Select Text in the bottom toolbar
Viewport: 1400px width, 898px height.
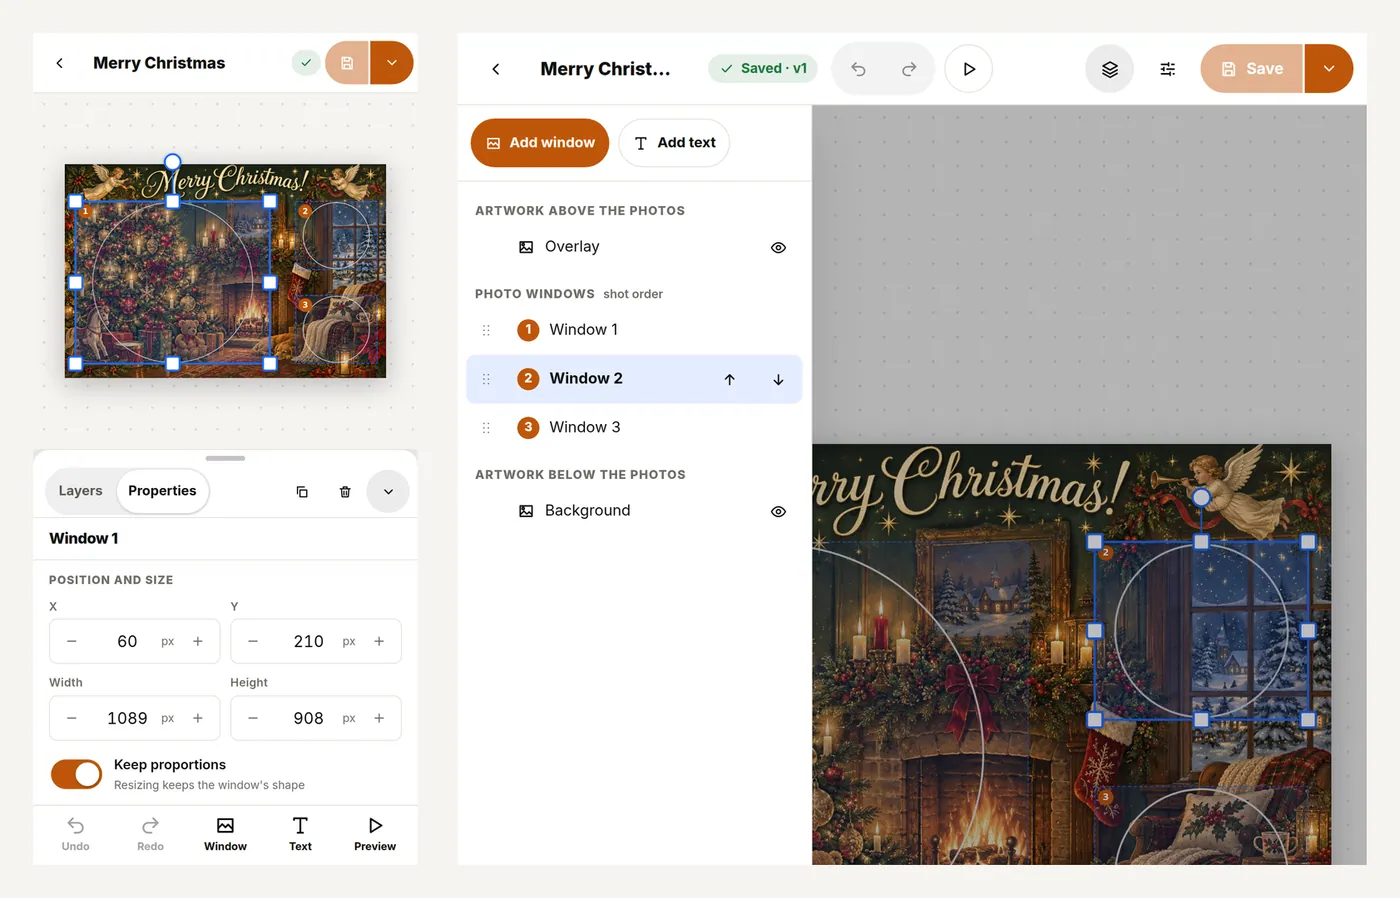point(300,834)
